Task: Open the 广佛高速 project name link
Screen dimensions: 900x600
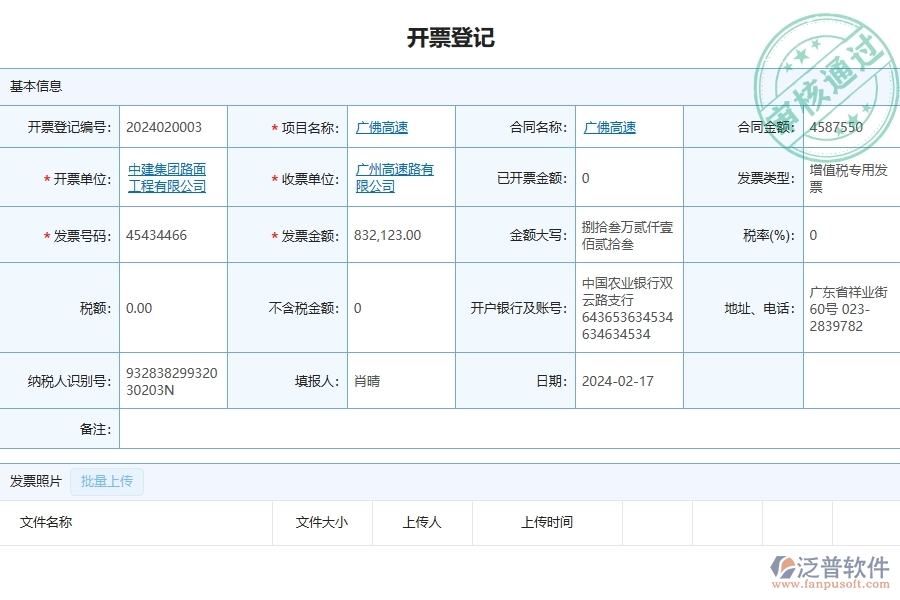Action: click(380, 126)
